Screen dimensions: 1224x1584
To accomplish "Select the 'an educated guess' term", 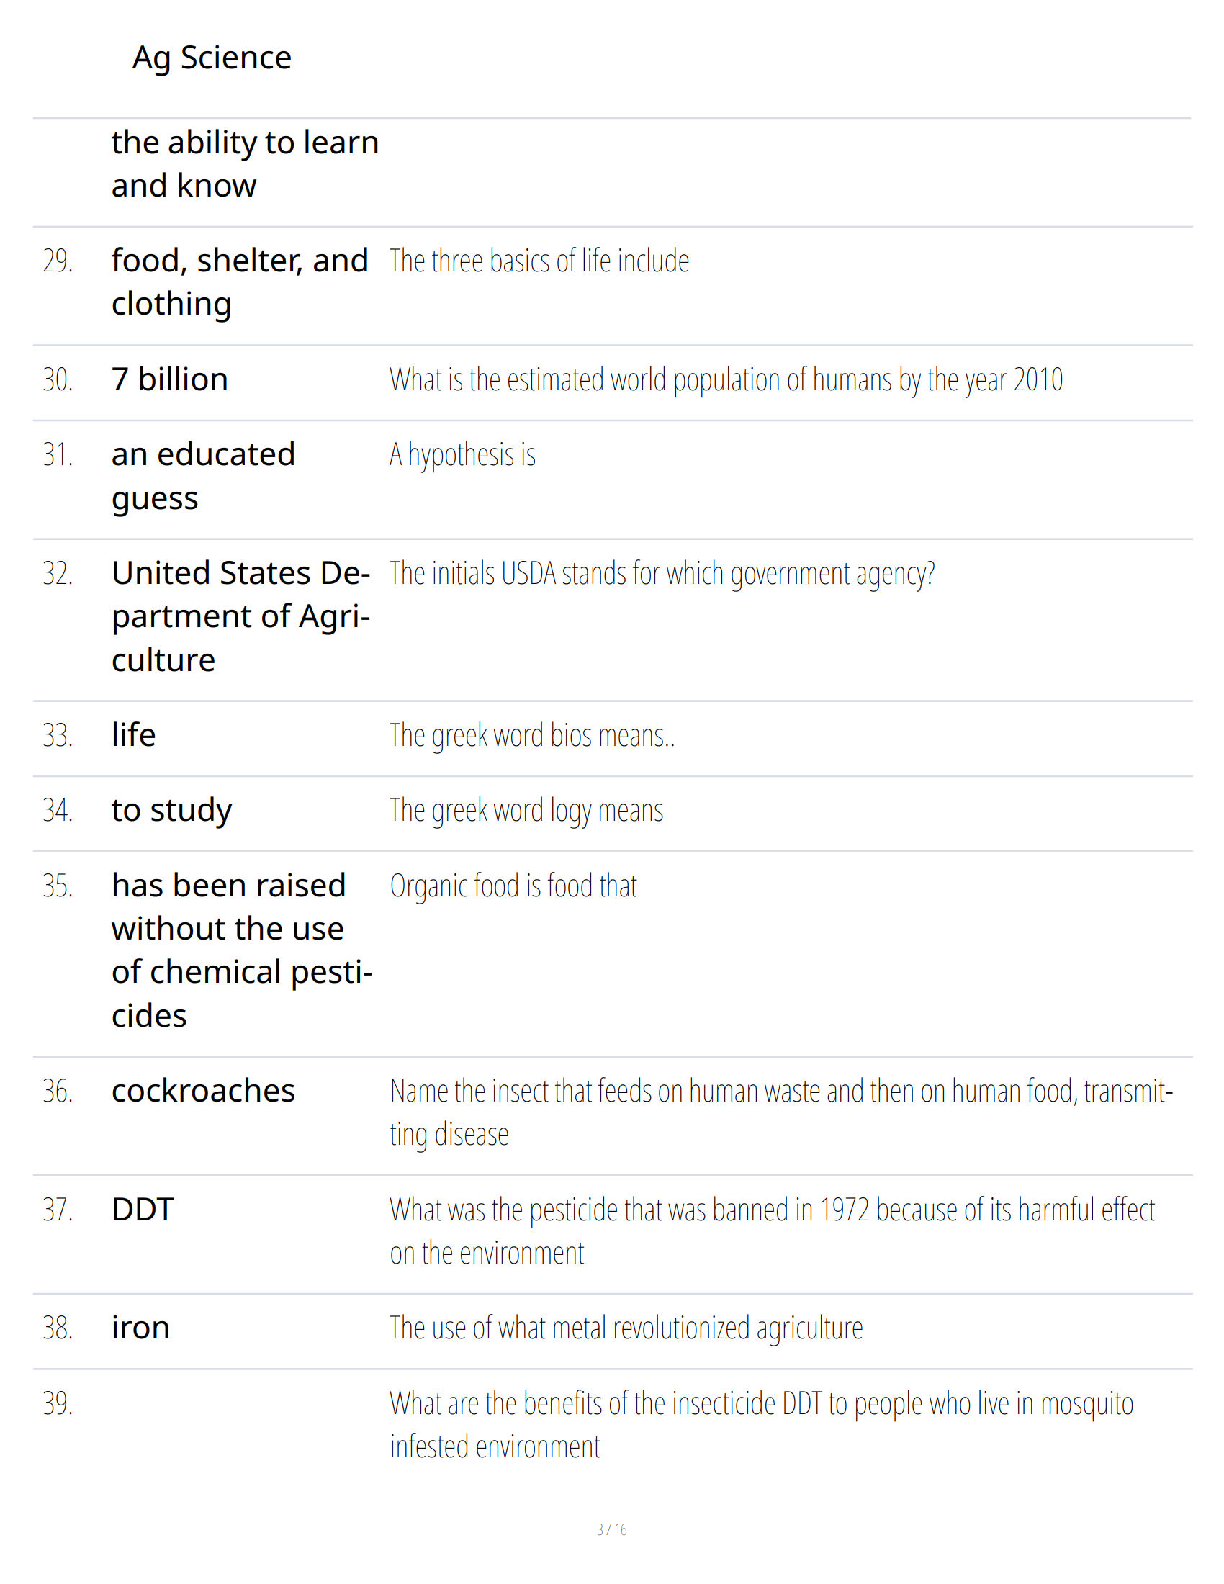I will [203, 476].
